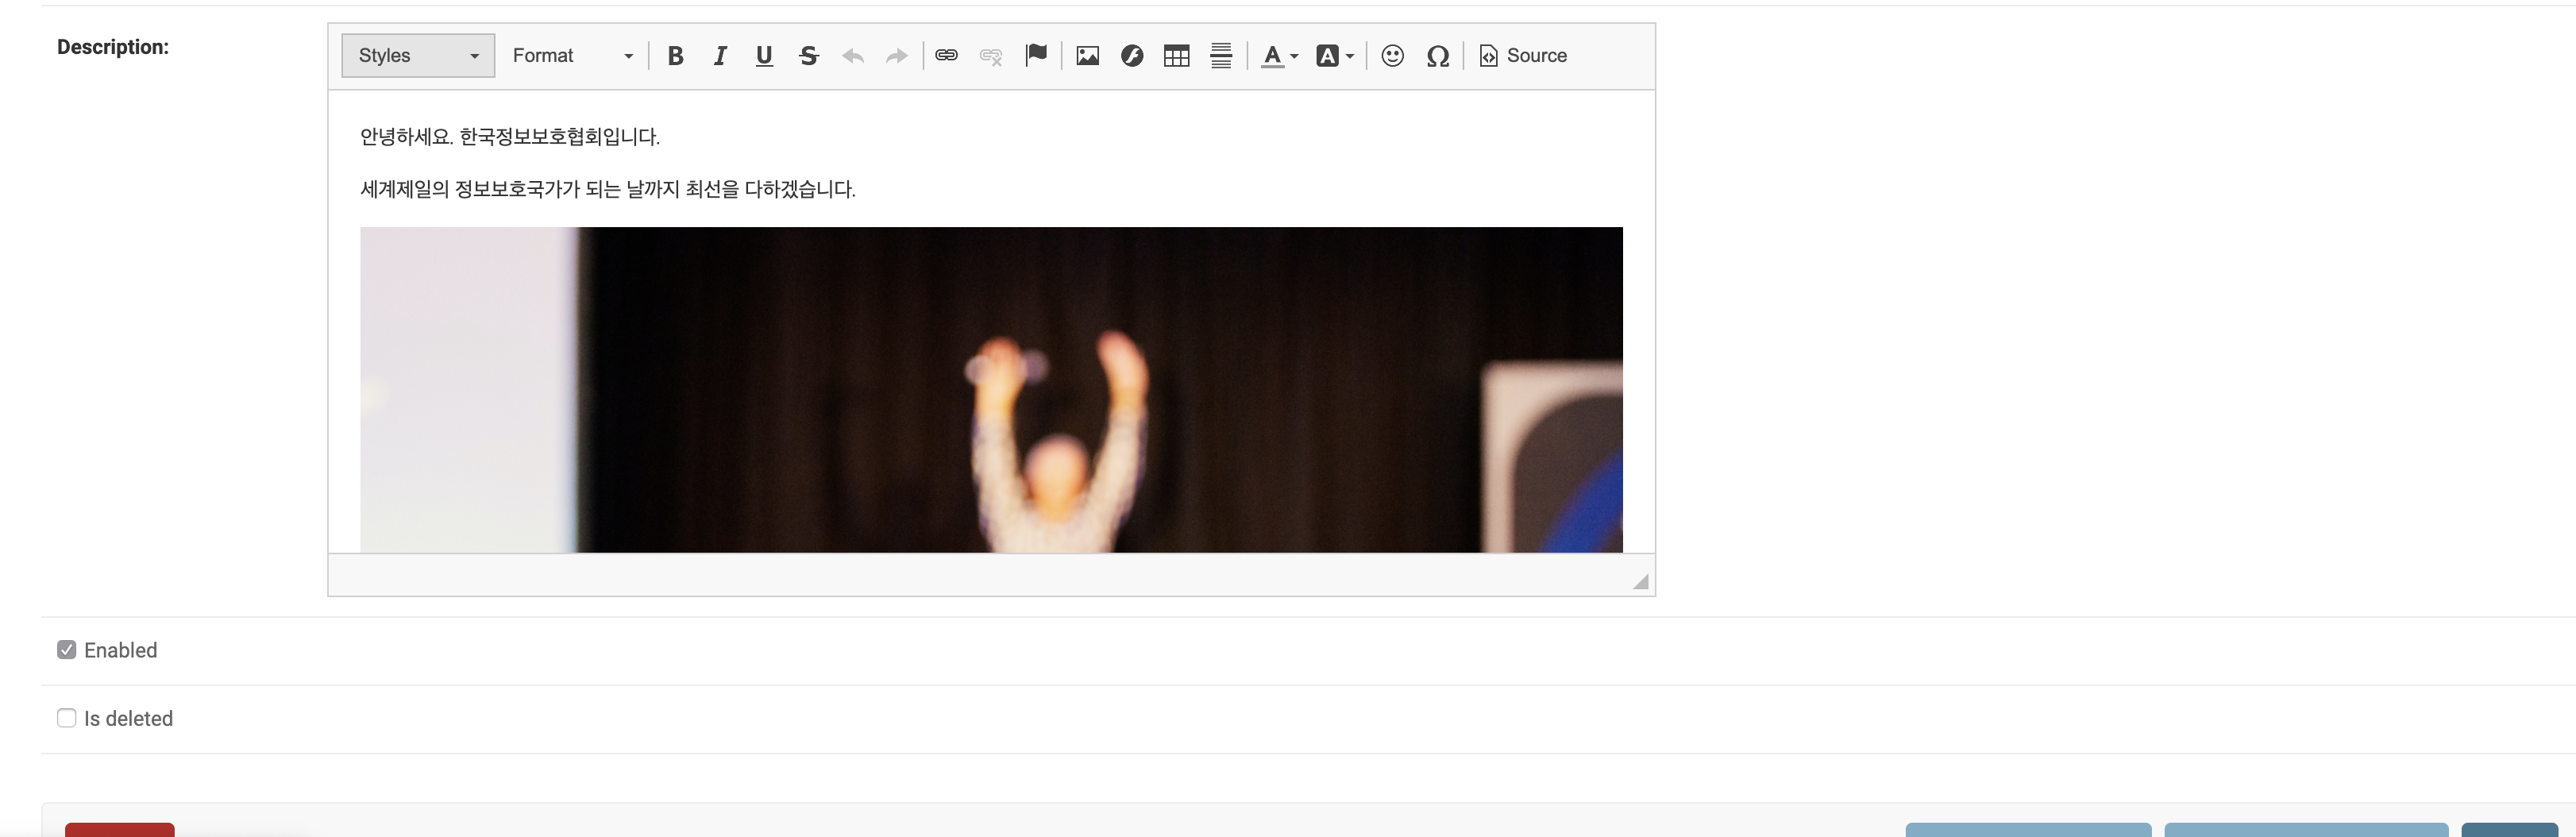Click the editor resize handle corner
Viewport: 2576px width, 837px height.
pyautogui.click(x=1640, y=582)
